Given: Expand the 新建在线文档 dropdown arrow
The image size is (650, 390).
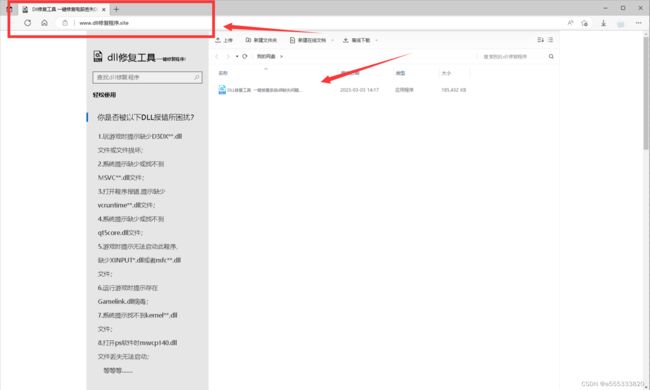Looking at the screenshot, I should [332, 40].
